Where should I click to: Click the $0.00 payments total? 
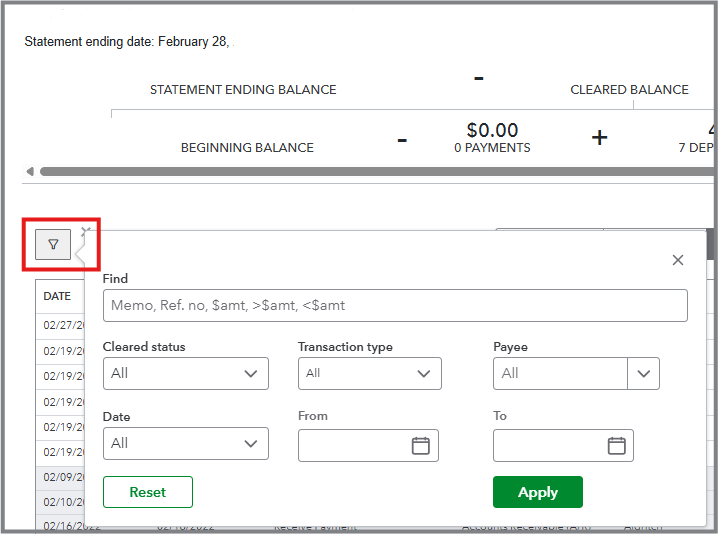[492, 131]
